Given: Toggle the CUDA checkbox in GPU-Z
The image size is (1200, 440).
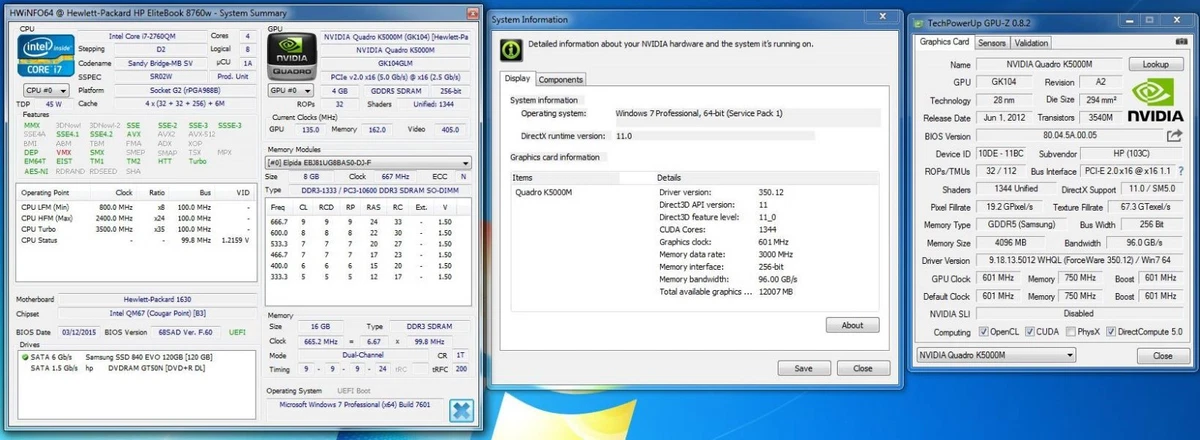Looking at the screenshot, I should tap(1031, 332).
